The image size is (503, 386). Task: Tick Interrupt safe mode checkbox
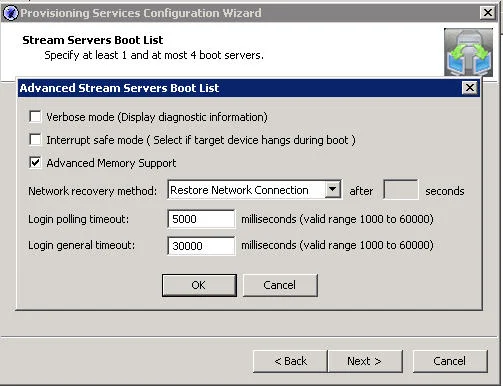[35, 139]
